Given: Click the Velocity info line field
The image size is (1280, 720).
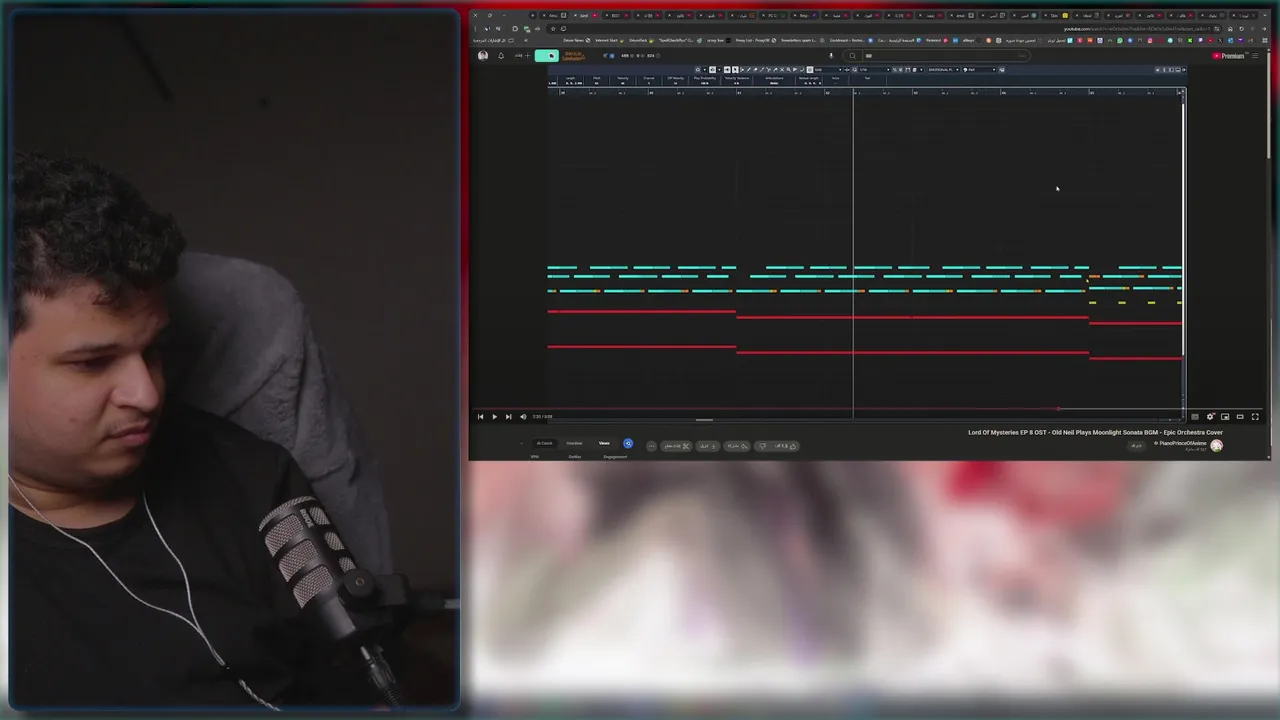Looking at the screenshot, I should point(622,80).
